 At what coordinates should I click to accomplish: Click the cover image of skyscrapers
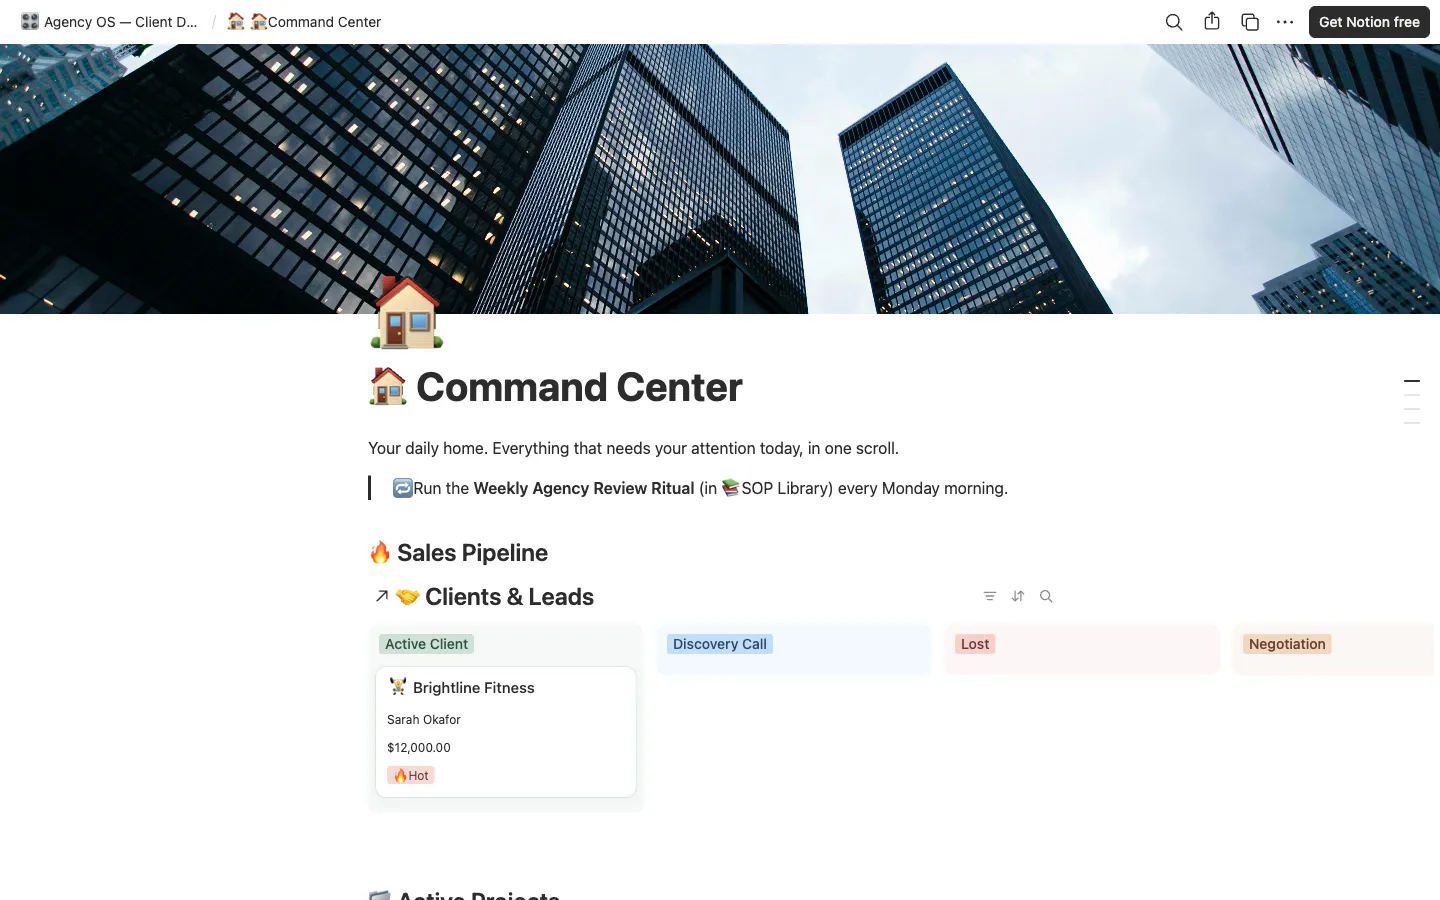point(720,179)
